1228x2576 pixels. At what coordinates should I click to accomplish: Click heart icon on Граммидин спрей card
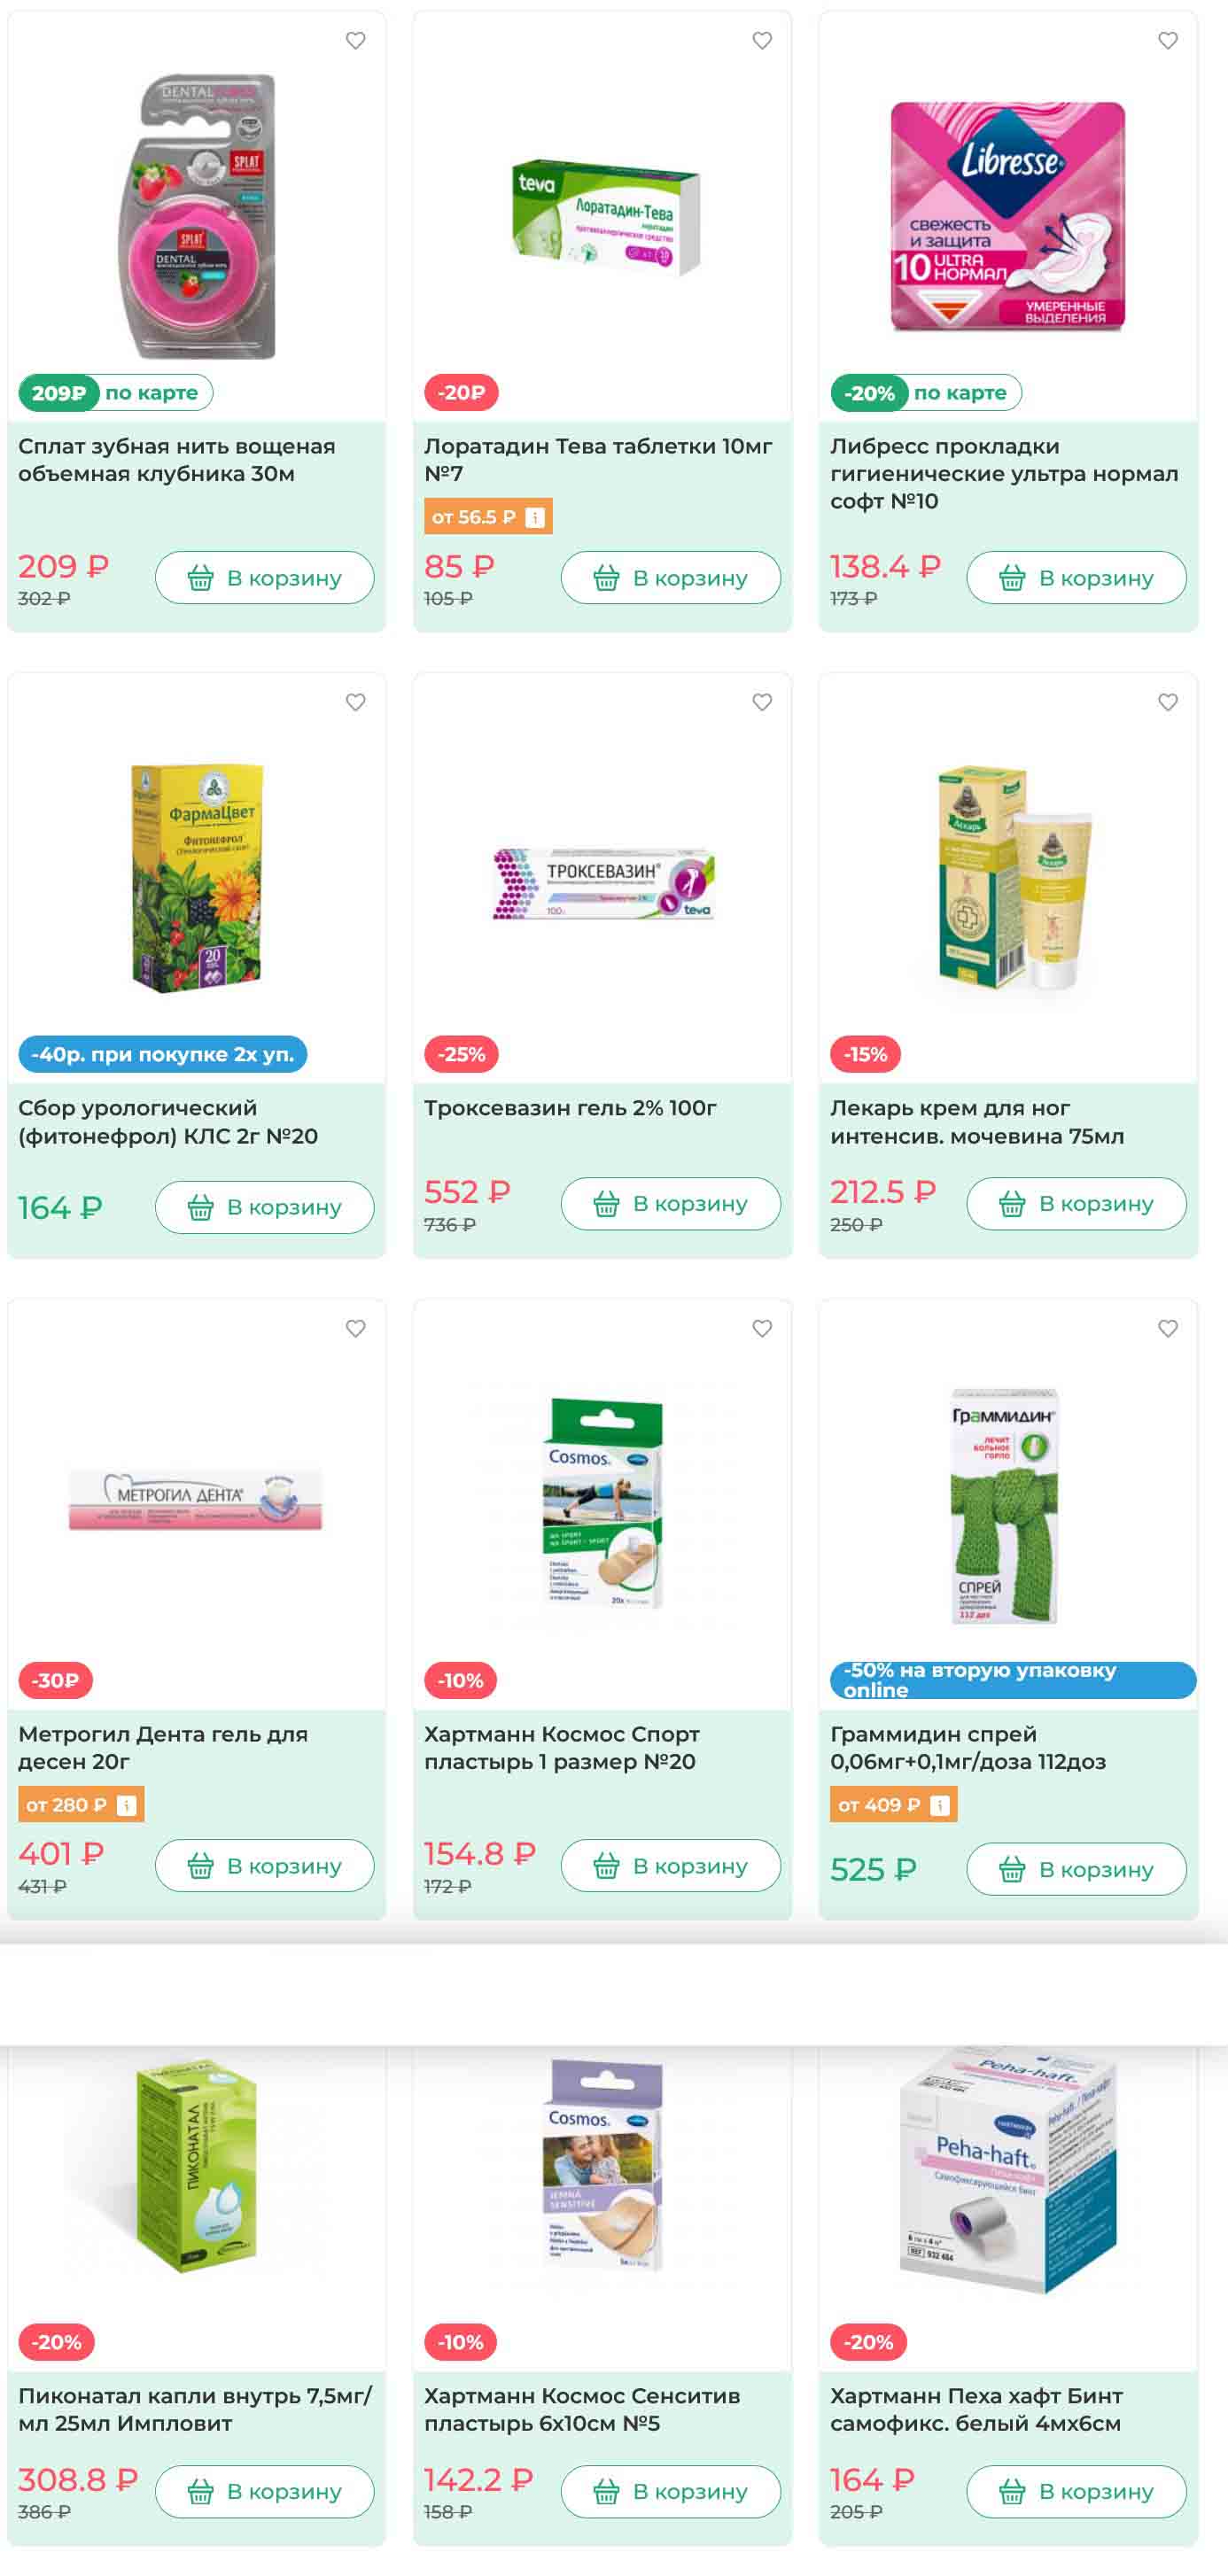pyautogui.click(x=1168, y=1328)
